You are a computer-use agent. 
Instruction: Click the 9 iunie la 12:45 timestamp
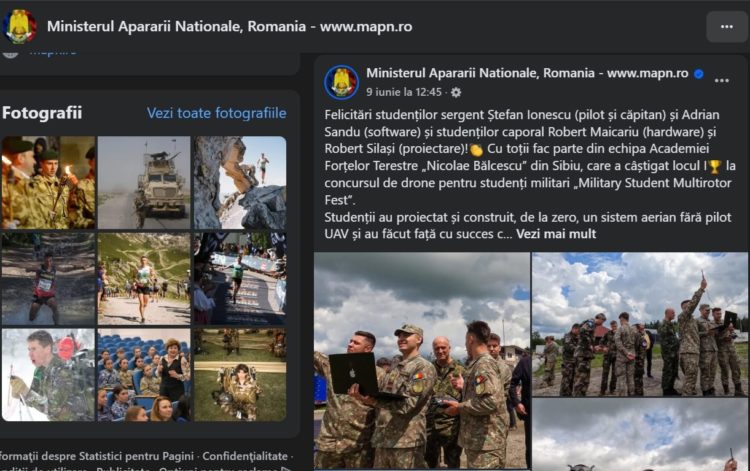[404, 92]
